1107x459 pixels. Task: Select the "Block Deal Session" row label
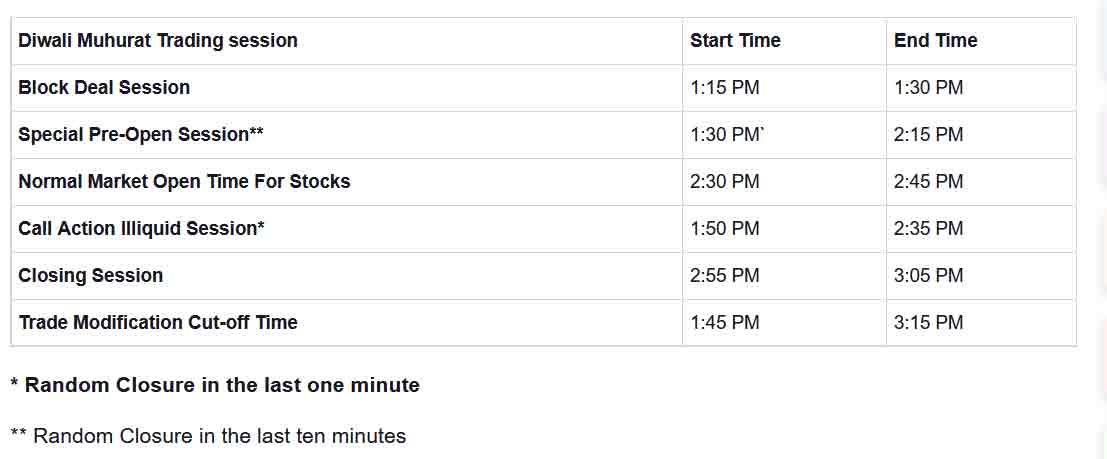pos(104,88)
